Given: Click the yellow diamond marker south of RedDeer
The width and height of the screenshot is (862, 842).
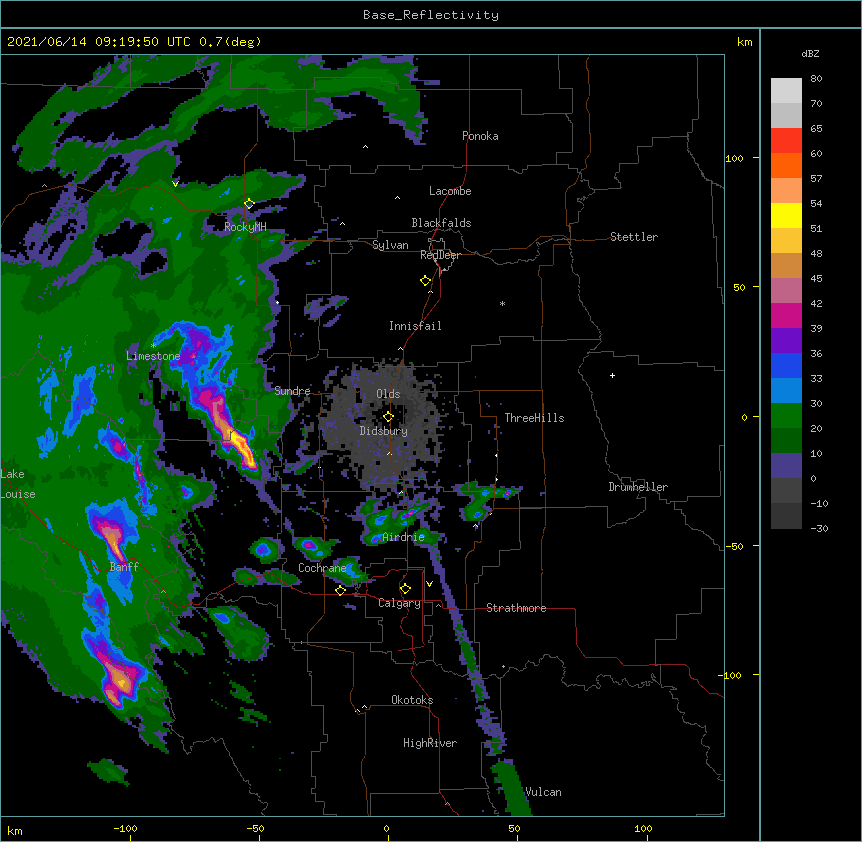Looking at the screenshot, I should tap(425, 280).
